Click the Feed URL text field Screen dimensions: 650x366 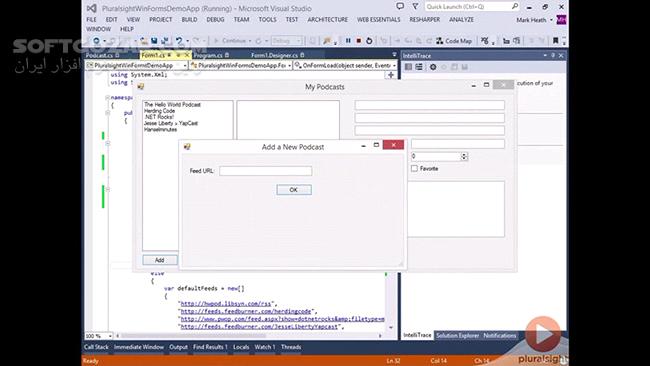point(266,171)
